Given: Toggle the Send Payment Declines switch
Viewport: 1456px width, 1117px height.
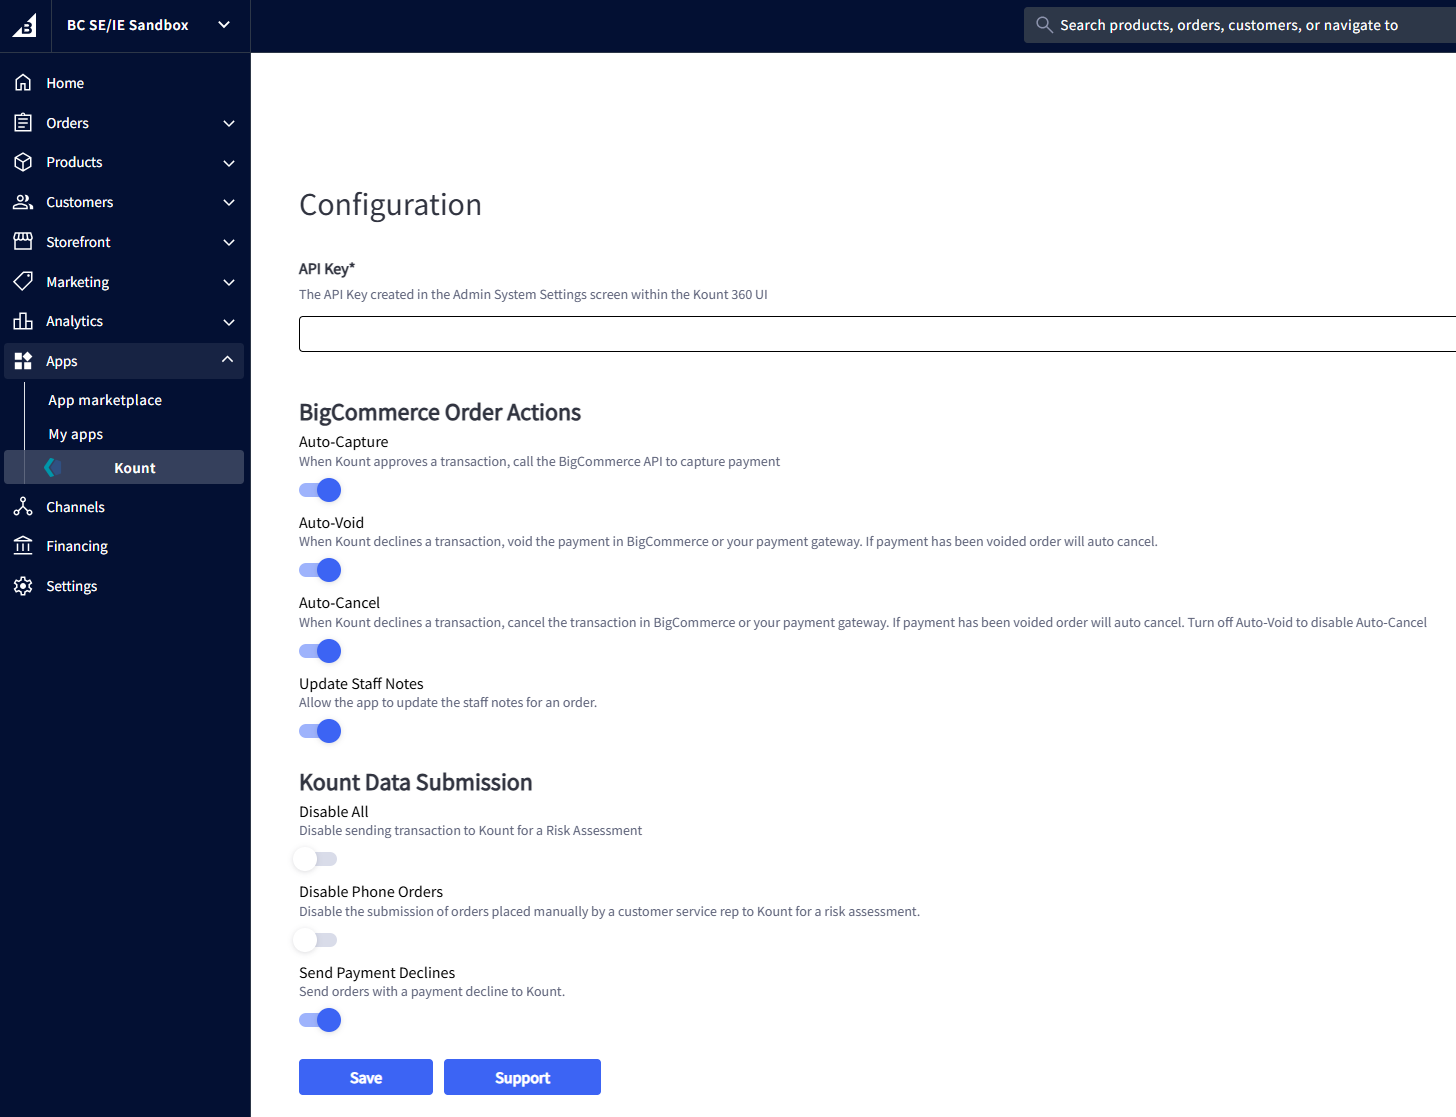Looking at the screenshot, I should pos(320,1020).
